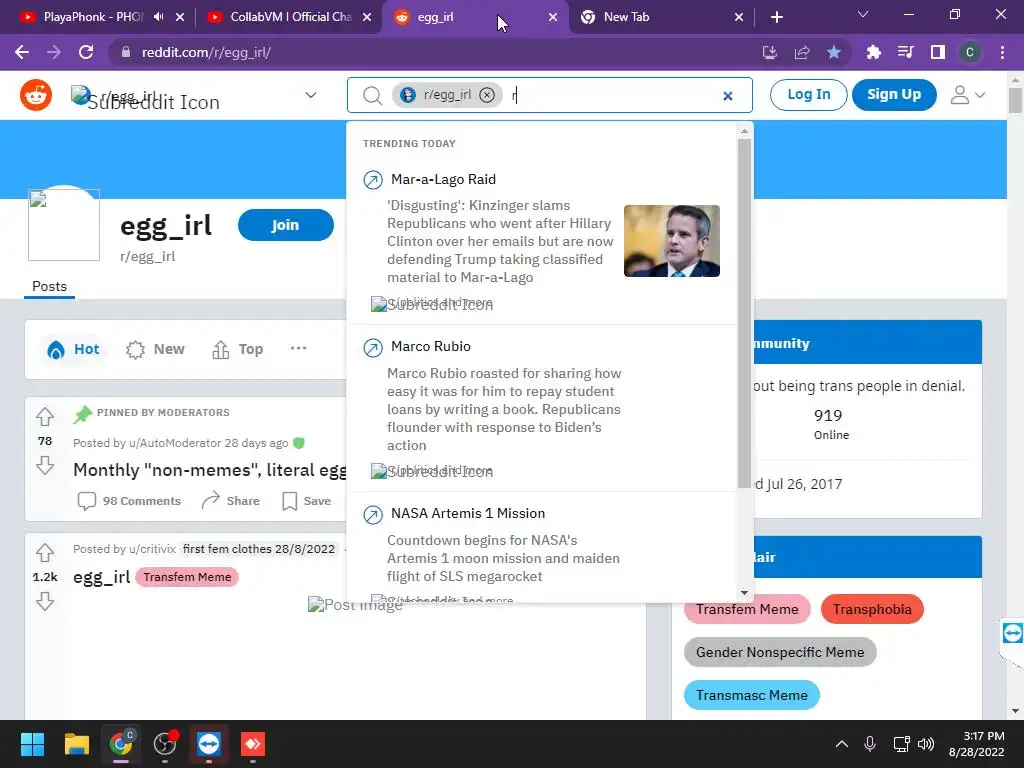Click the browser forward arrow

(54, 52)
